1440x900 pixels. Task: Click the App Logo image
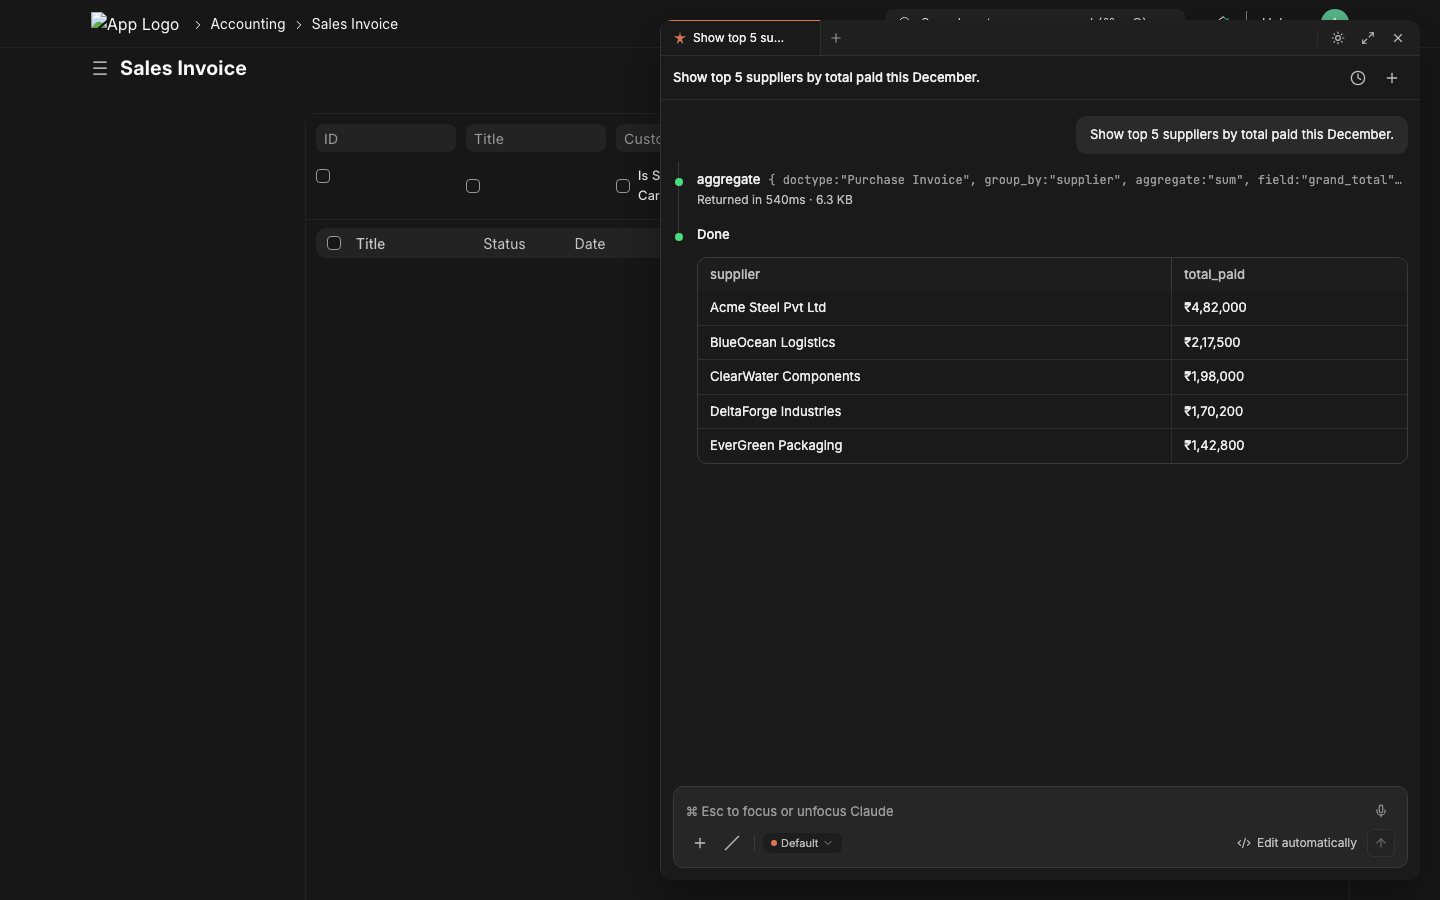135,23
